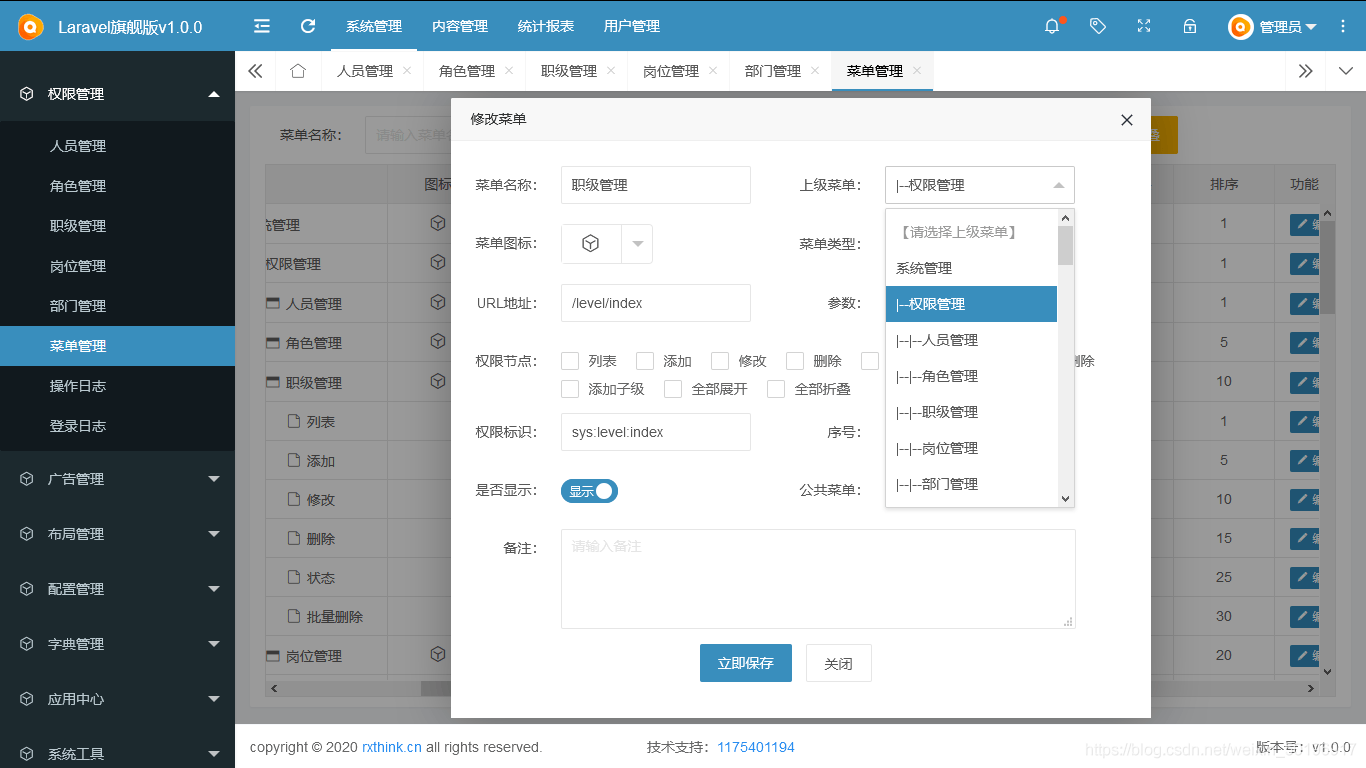
Task: Close the 菜单管理 tab via its X
Action: coord(917,71)
